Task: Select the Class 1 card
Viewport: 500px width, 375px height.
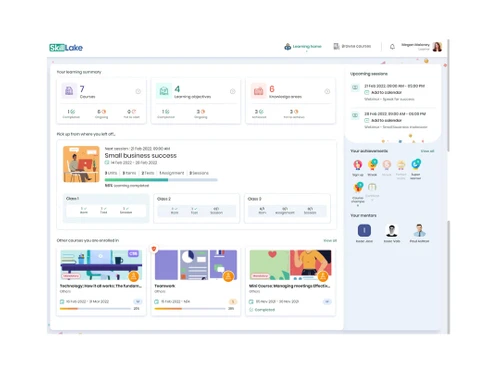Action: point(106,208)
